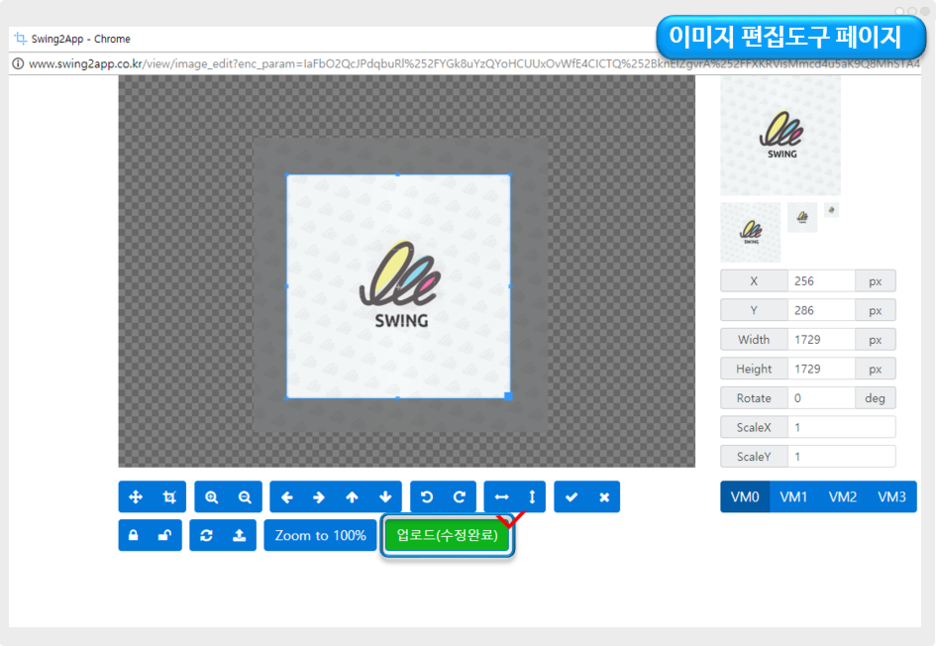The width and height of the screenshot is (936, 646).
Task: Unlock the crop box
Action: [x=165, y=535]
